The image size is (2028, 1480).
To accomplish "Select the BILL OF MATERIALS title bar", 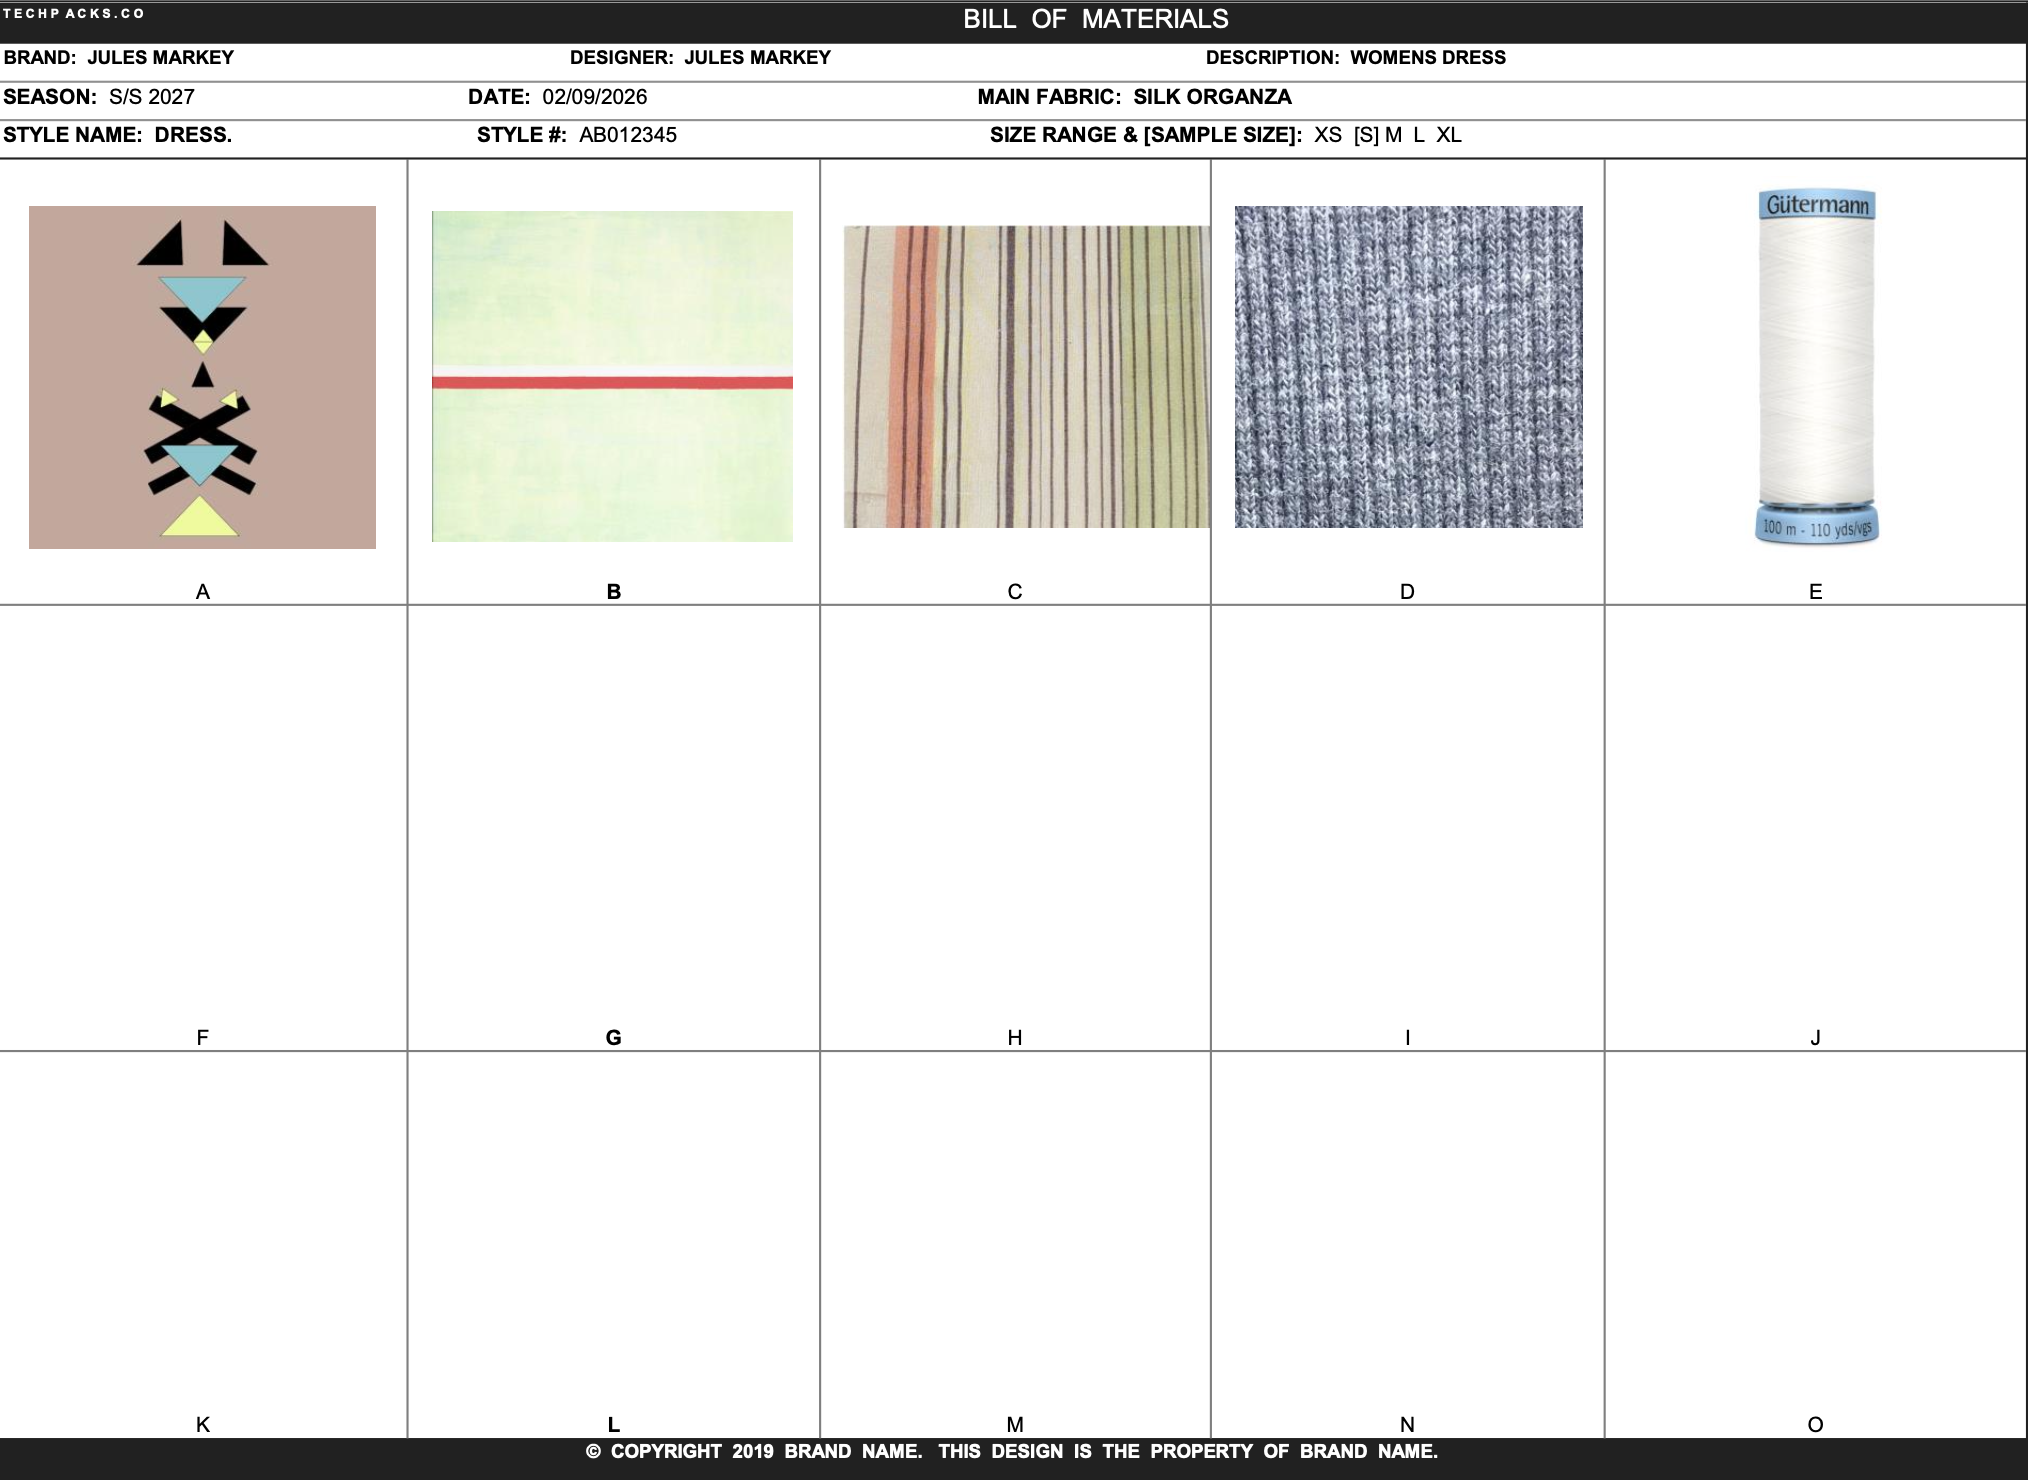I will [x=1096, y=19].
